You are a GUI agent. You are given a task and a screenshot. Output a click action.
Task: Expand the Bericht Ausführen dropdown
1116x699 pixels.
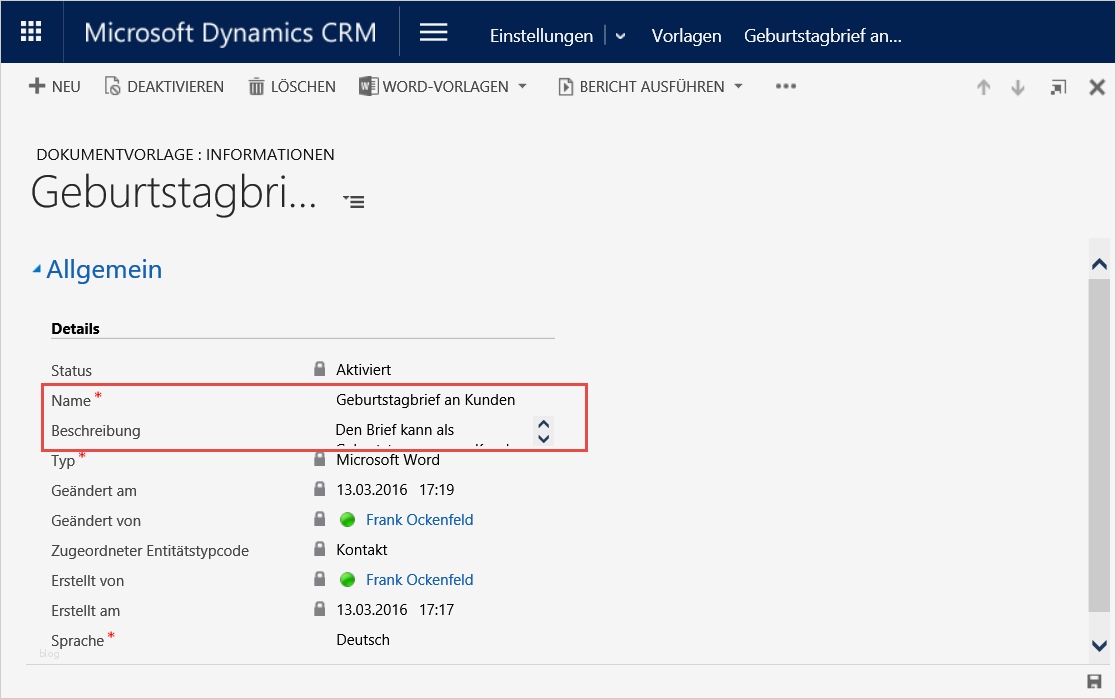pos(738,86)
